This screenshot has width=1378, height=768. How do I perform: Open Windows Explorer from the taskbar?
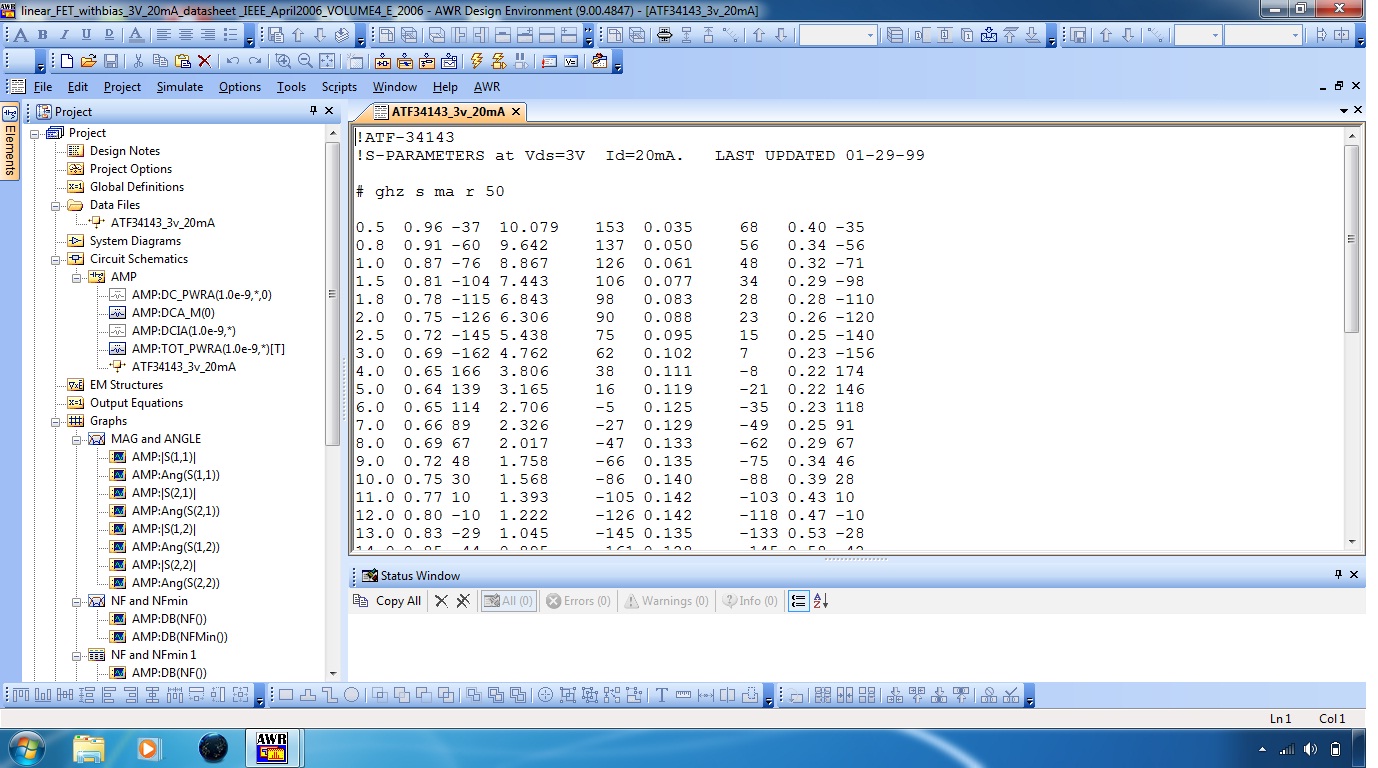(x=89, y=748)
